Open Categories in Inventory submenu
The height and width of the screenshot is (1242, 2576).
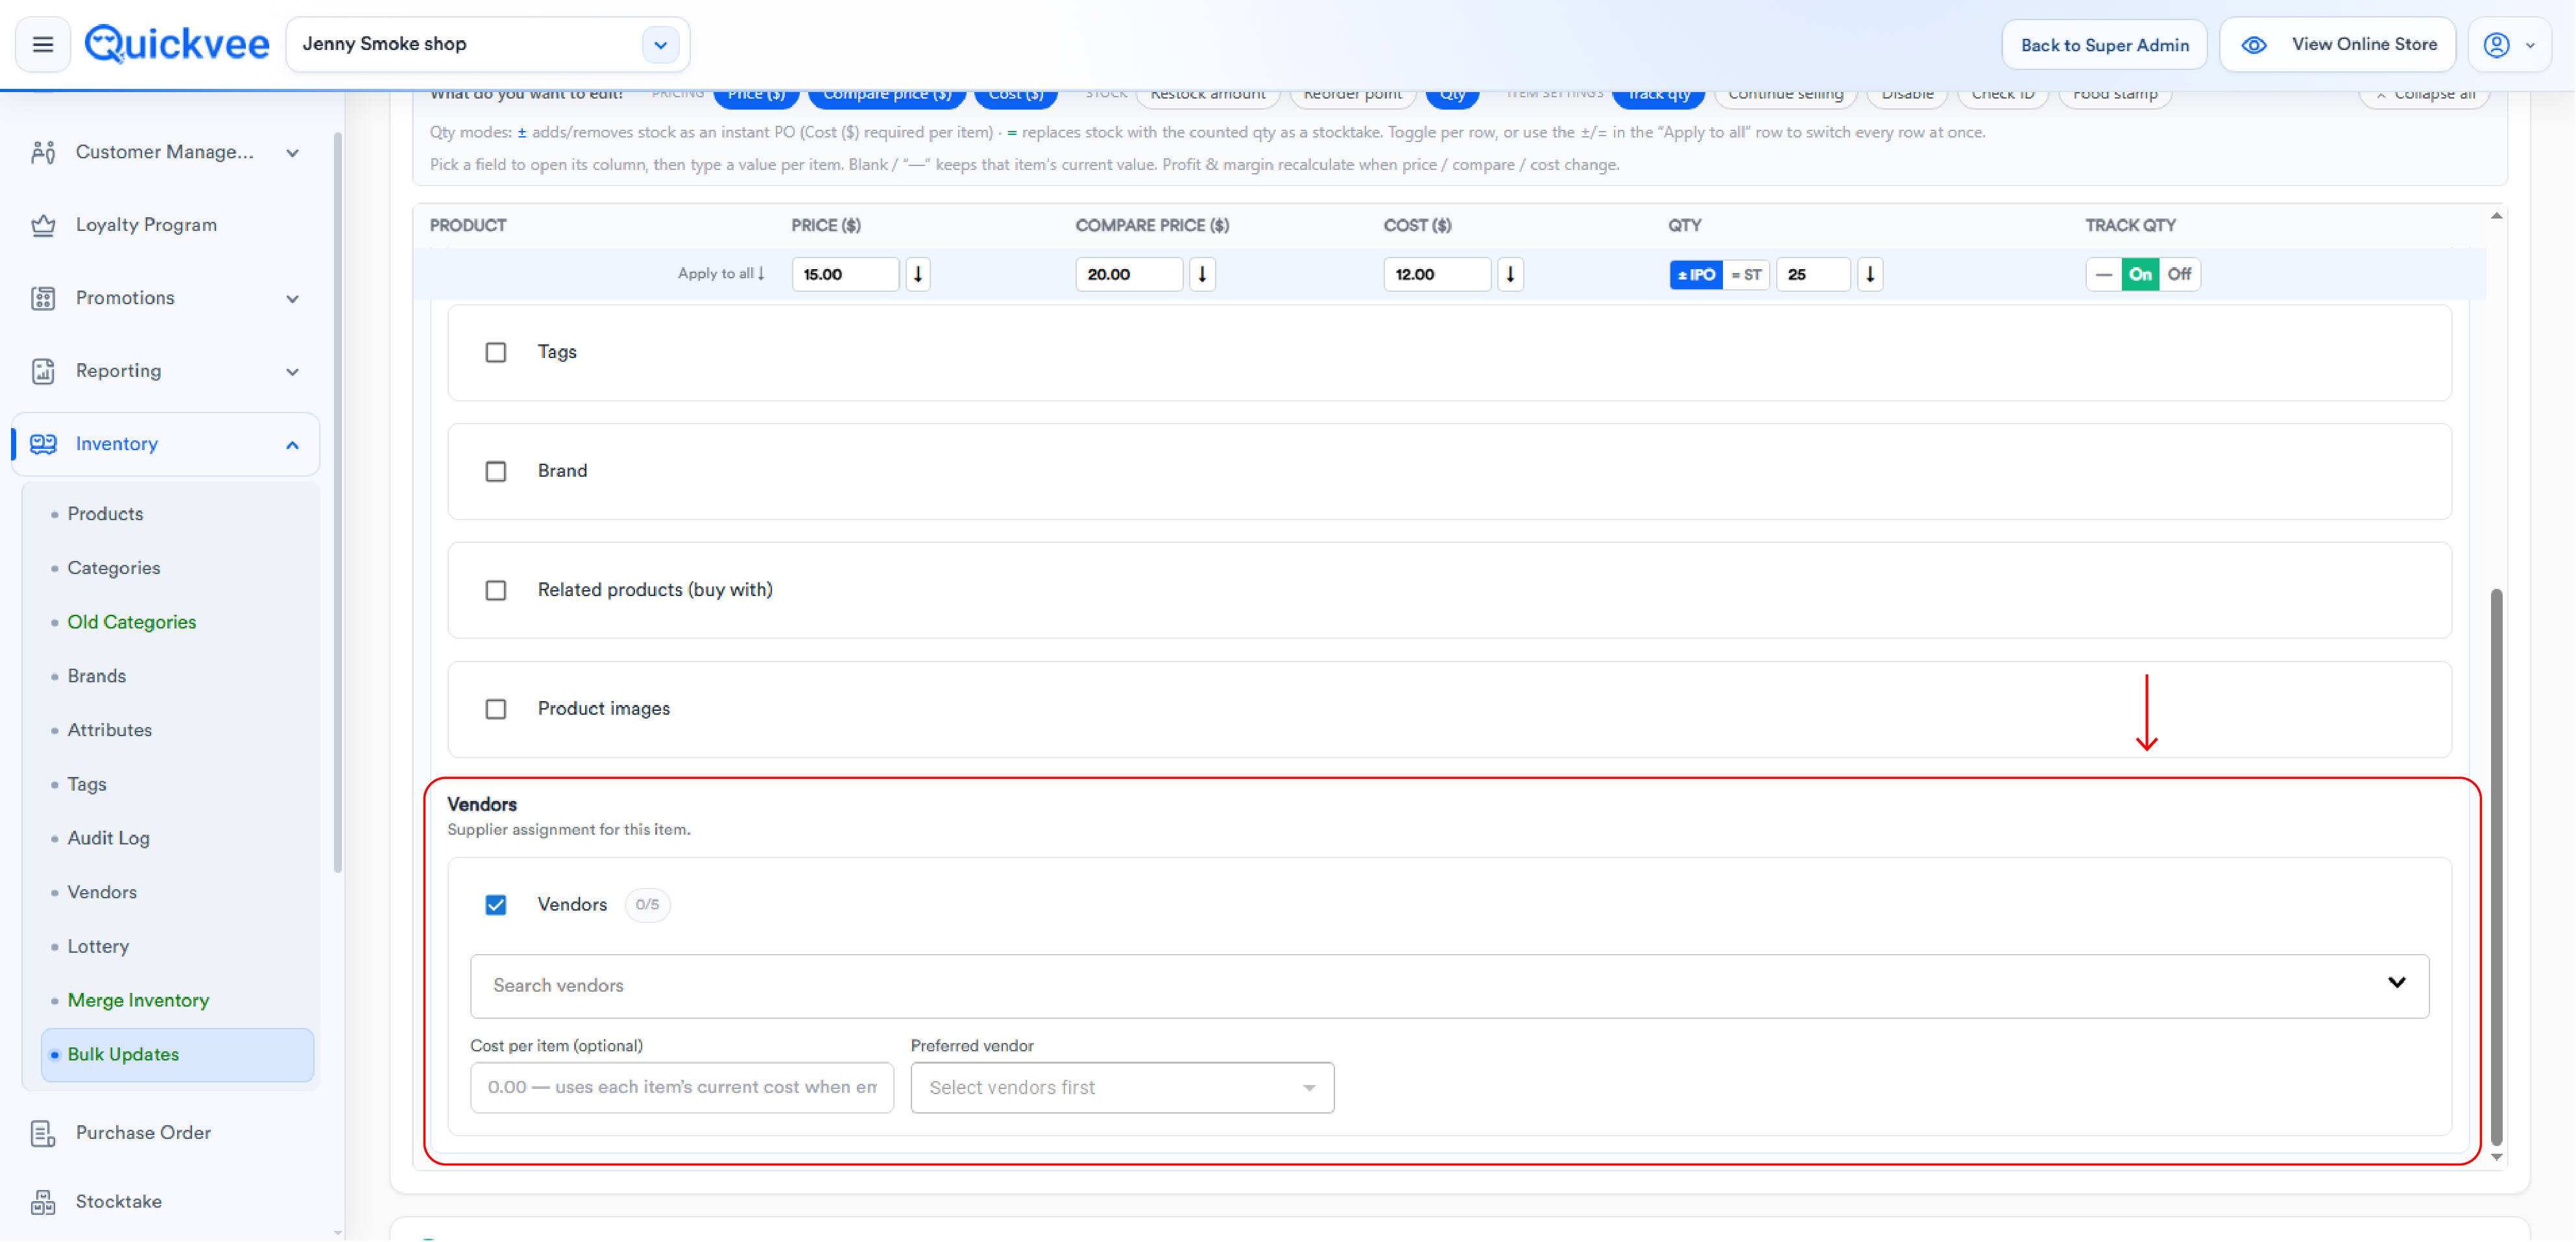point(113,568)
